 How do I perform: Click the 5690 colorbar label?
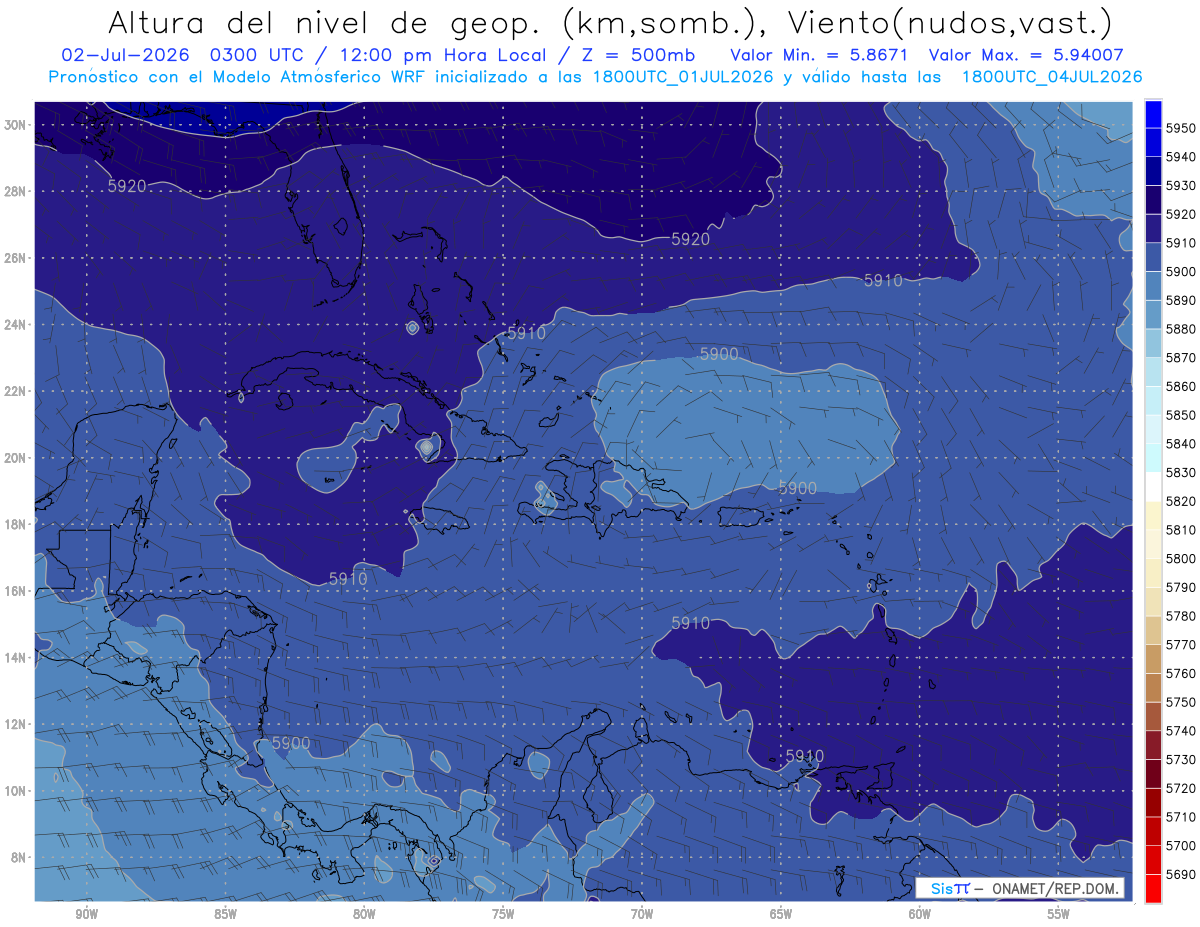[x=1181, y=874]
